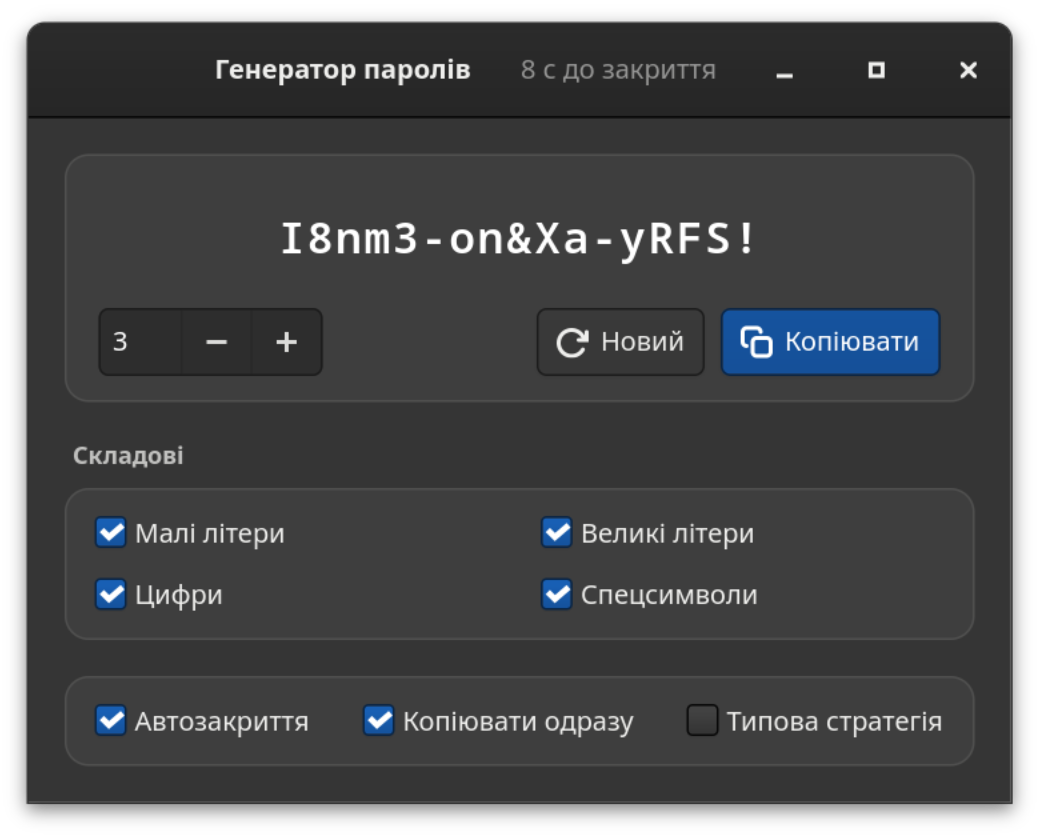Minimize the Генератор паролів window
This screenshot has height=836, width=1038.
pyautogui.click(x=784, y=70)
